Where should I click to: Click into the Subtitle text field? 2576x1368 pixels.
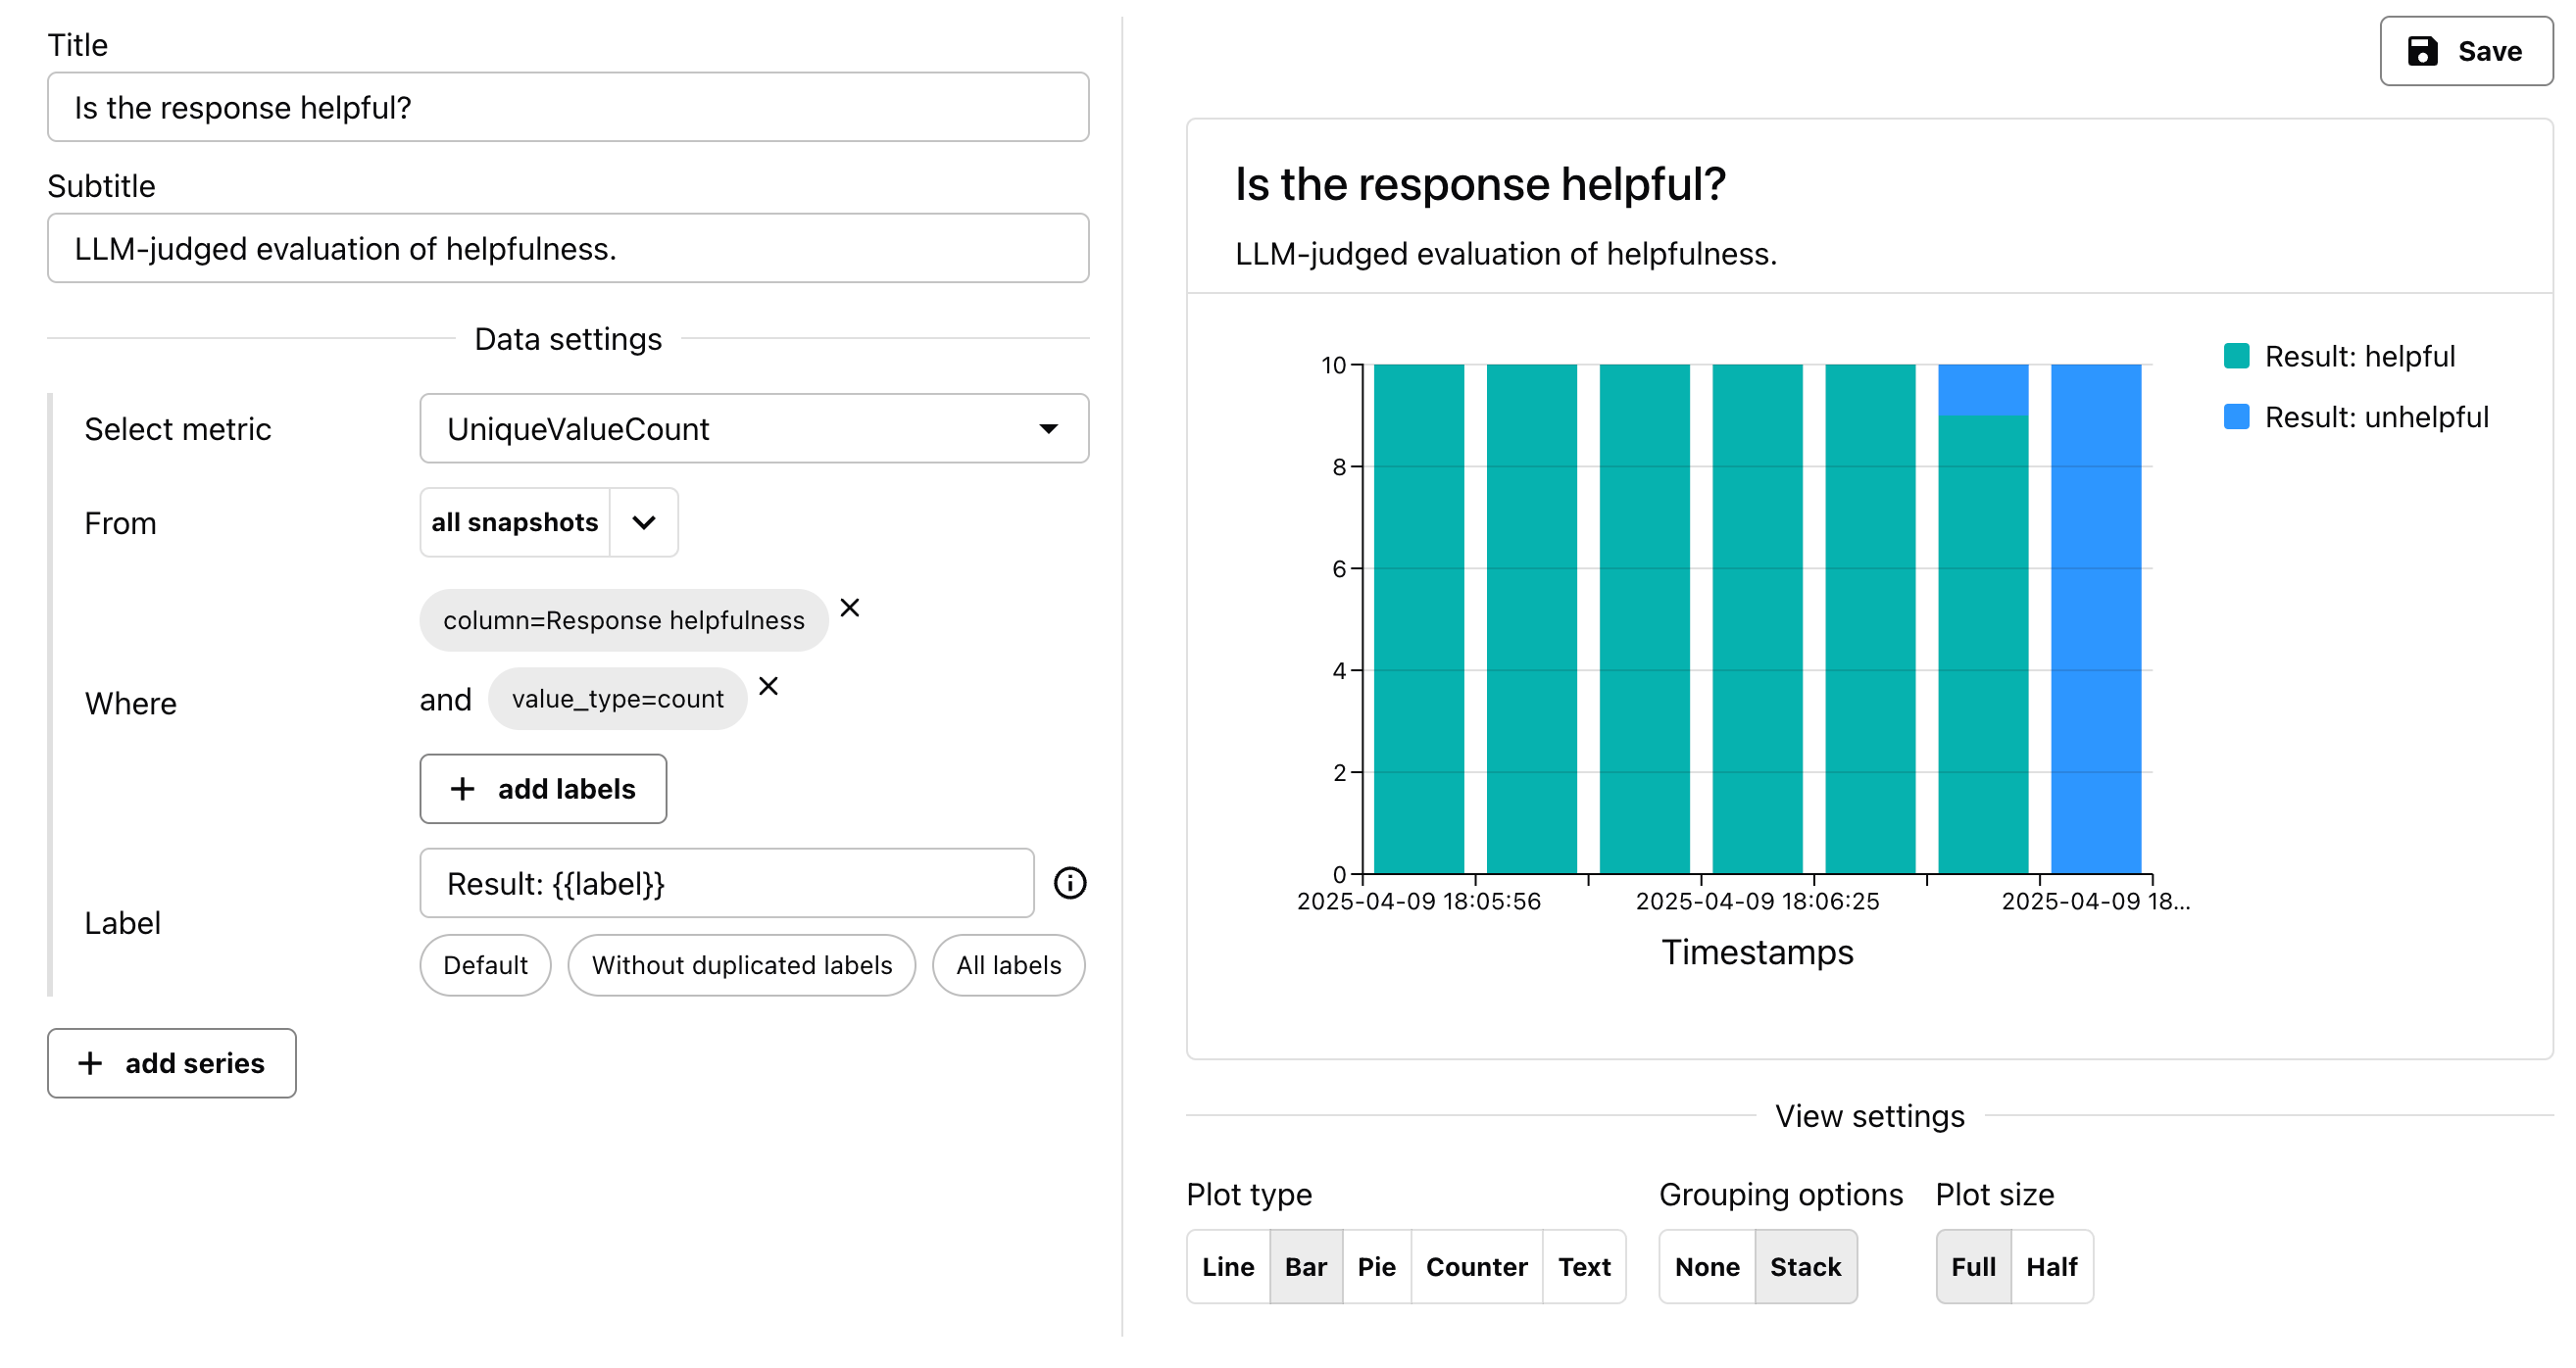coord(567,248)
